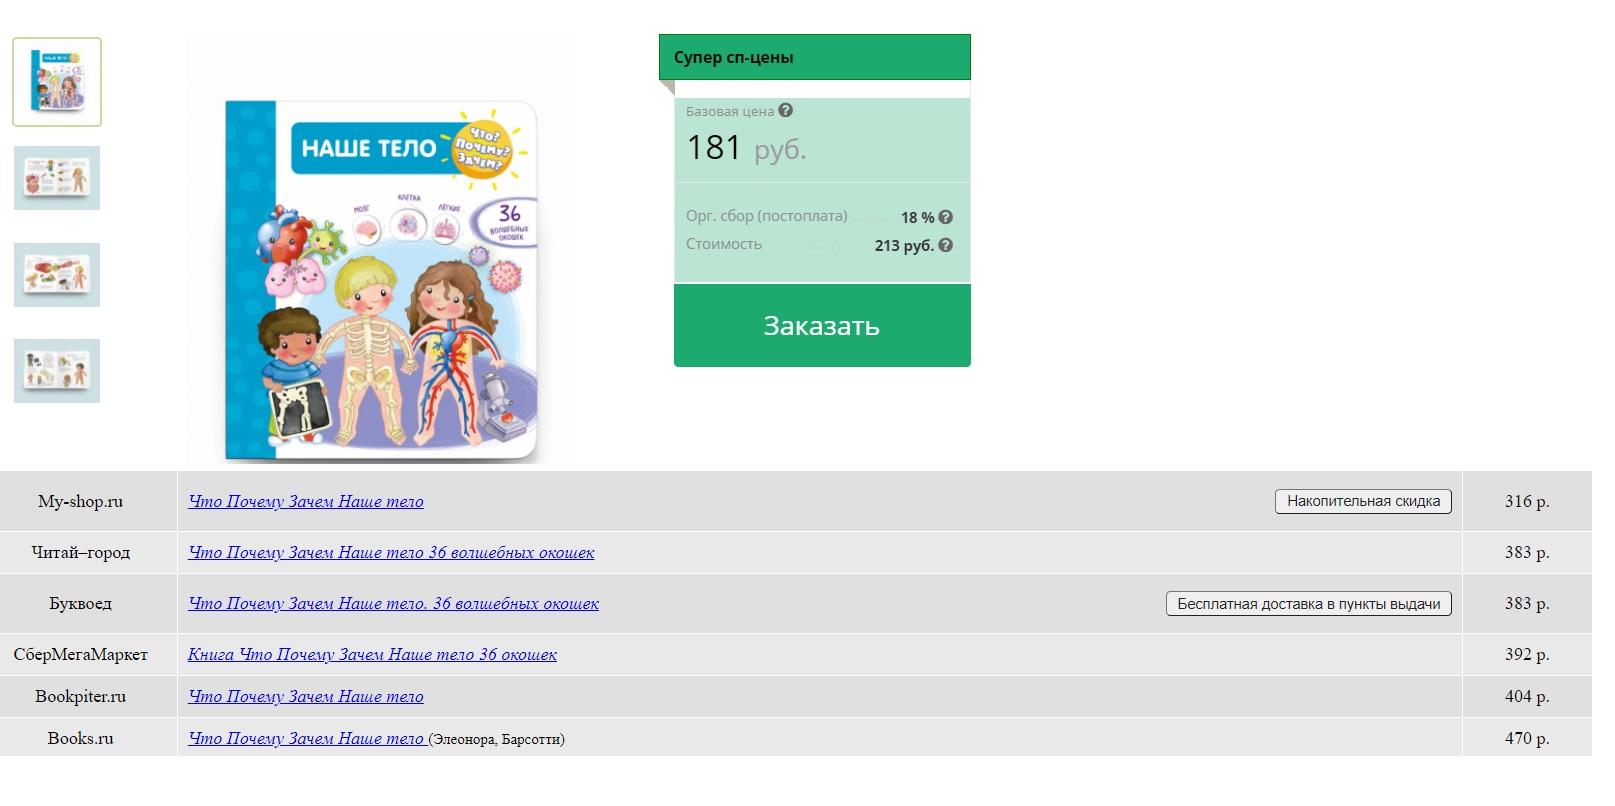1615x806 pixels.
Task: Open the Bookpiter.ru book link
Action: click(306, 697)
